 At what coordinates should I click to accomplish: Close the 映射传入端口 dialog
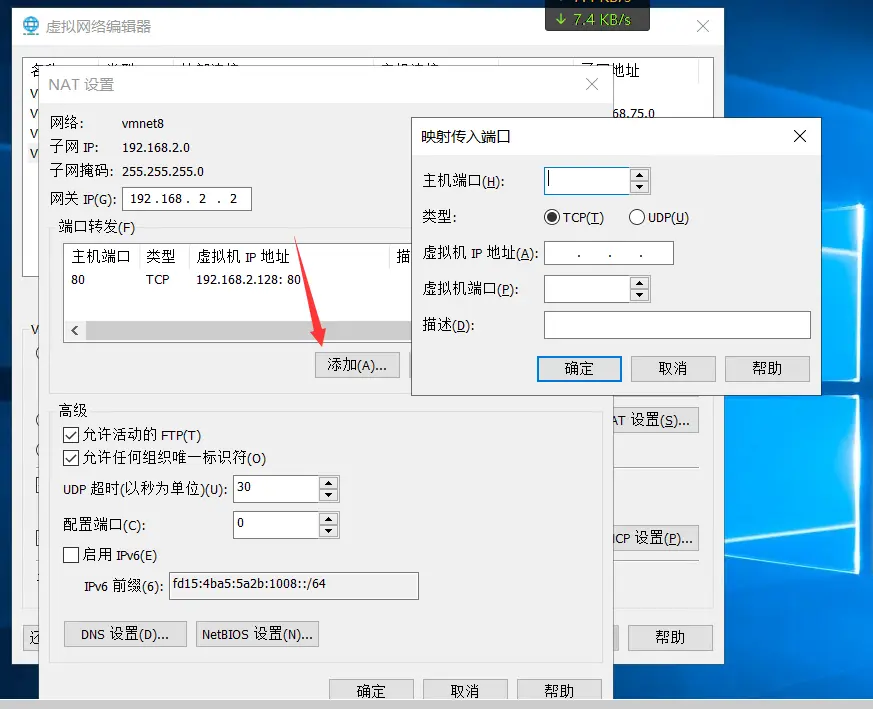coord(800,136)
